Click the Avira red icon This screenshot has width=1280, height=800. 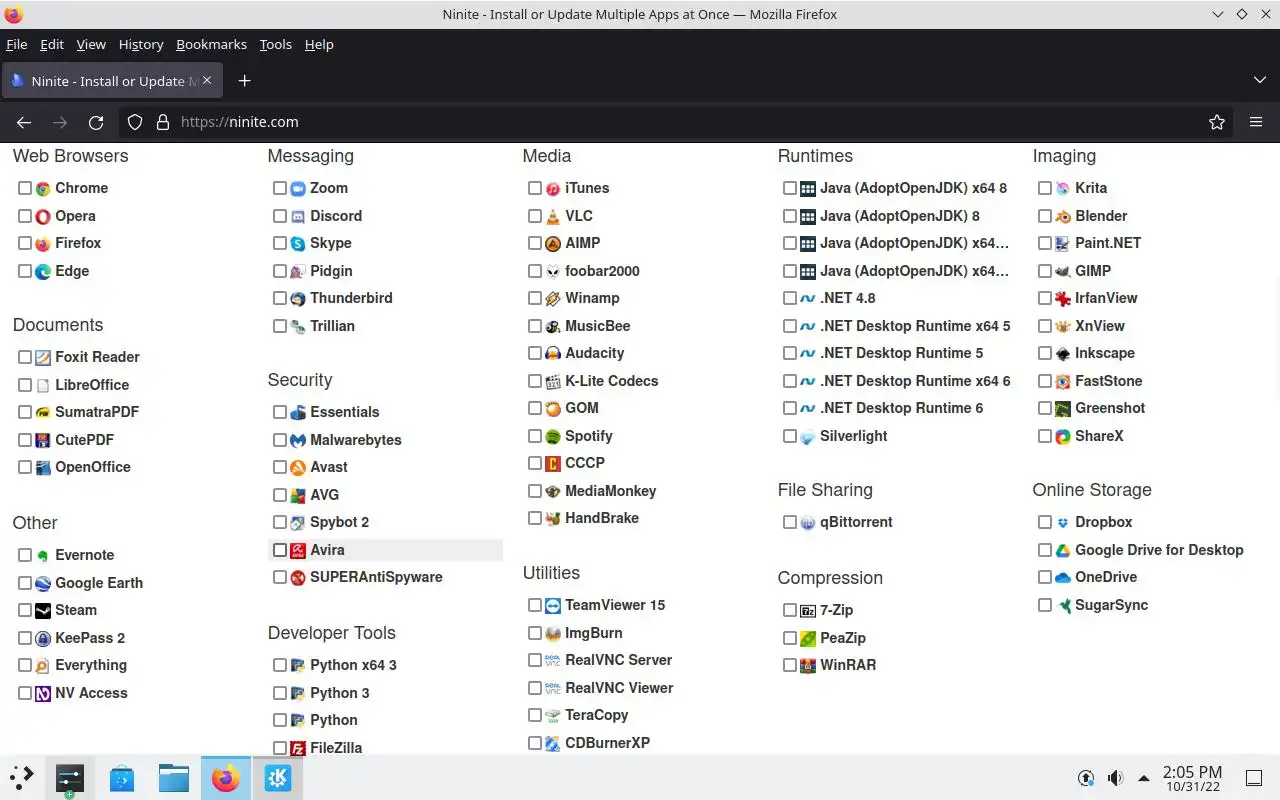click(x=298, y=550)
